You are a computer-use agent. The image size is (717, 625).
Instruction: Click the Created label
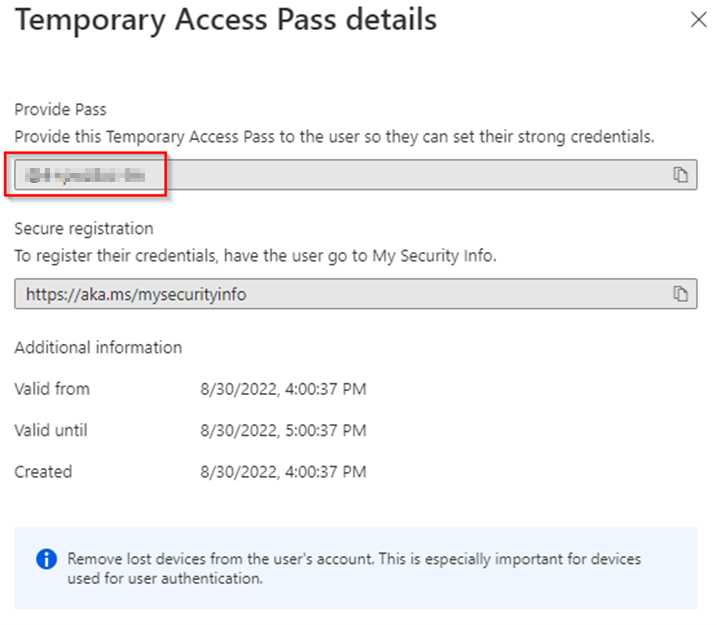tap(43, 471)
